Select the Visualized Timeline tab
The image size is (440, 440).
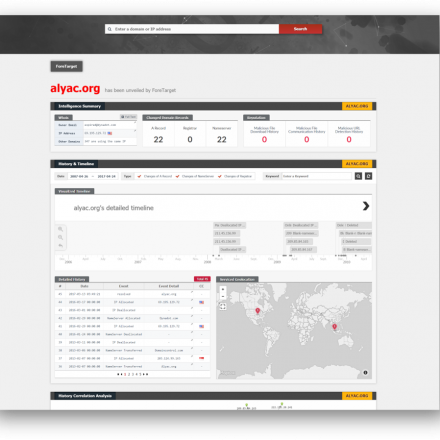click(x=74, y=191)
